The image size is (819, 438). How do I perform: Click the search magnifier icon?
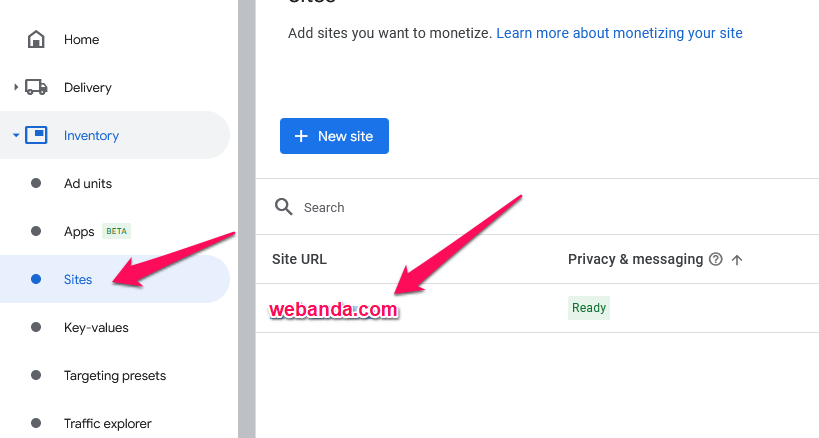(284, 207)
